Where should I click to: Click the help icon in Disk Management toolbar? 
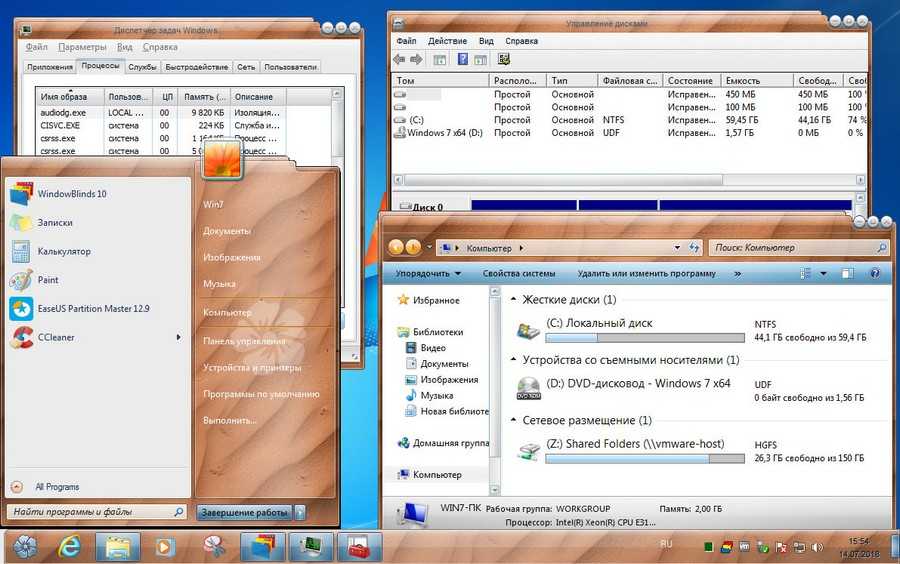click(x=463, y=60)
